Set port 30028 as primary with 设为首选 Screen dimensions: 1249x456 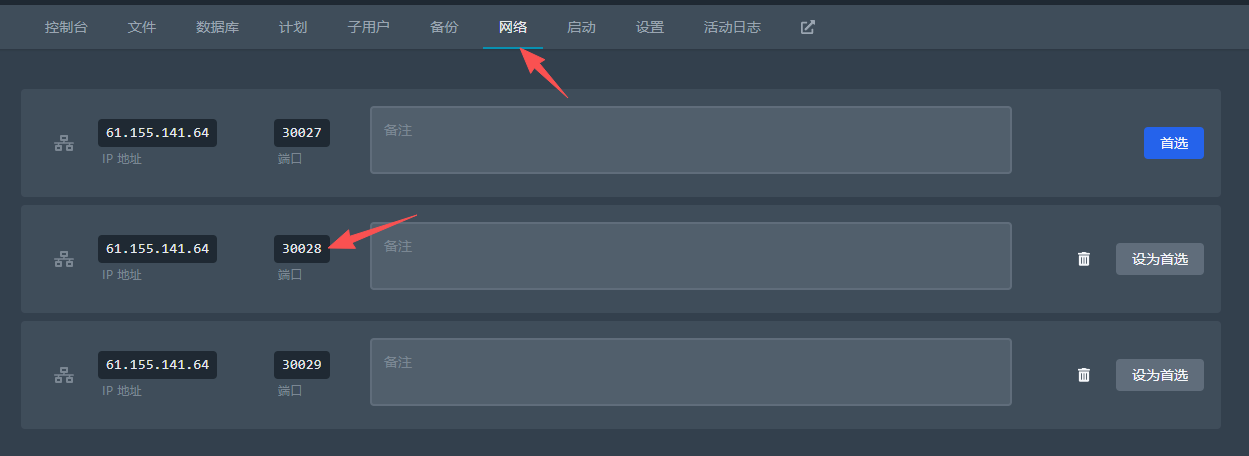(1160, 259)
